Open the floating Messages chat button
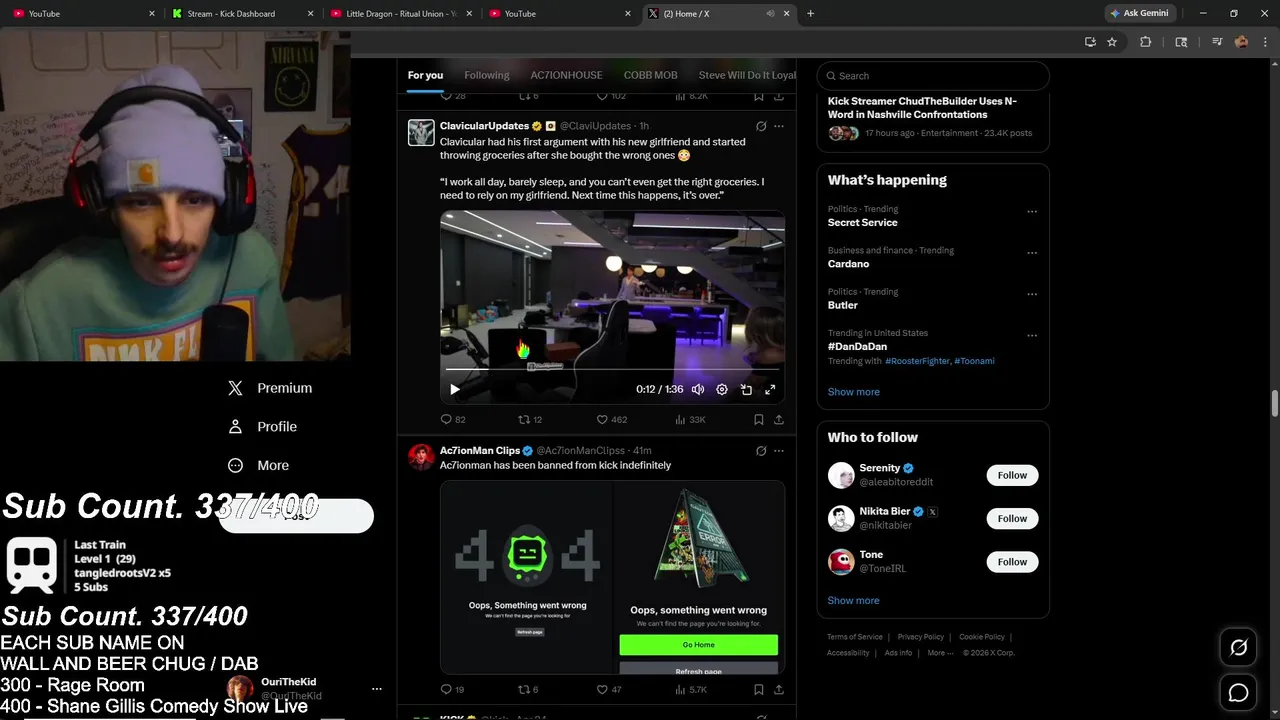Image resolution: width=1280 pixels, height=720 pixels. coord(1238,692)
